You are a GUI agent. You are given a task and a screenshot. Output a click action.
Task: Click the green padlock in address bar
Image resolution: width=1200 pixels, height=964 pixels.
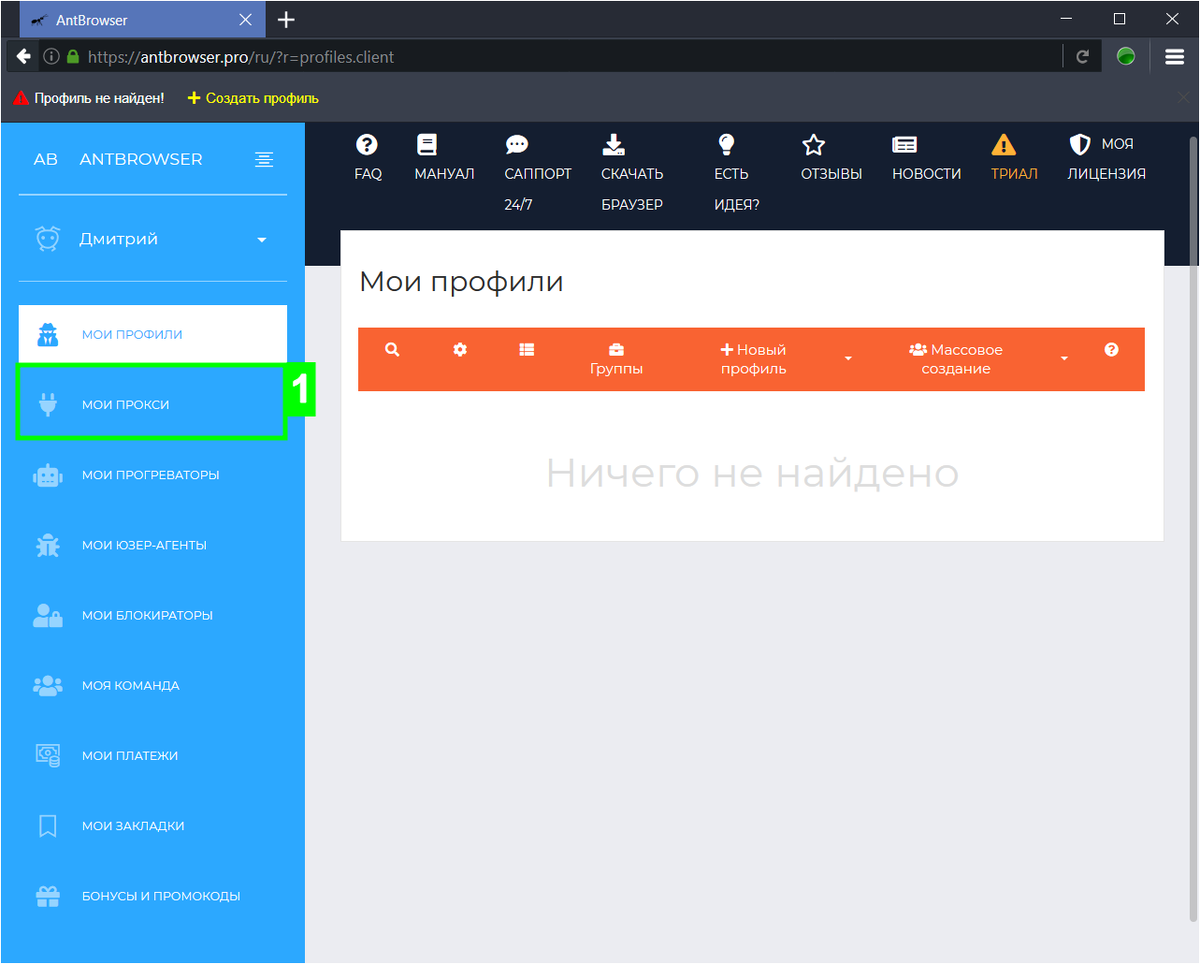(x=72, y=57)
